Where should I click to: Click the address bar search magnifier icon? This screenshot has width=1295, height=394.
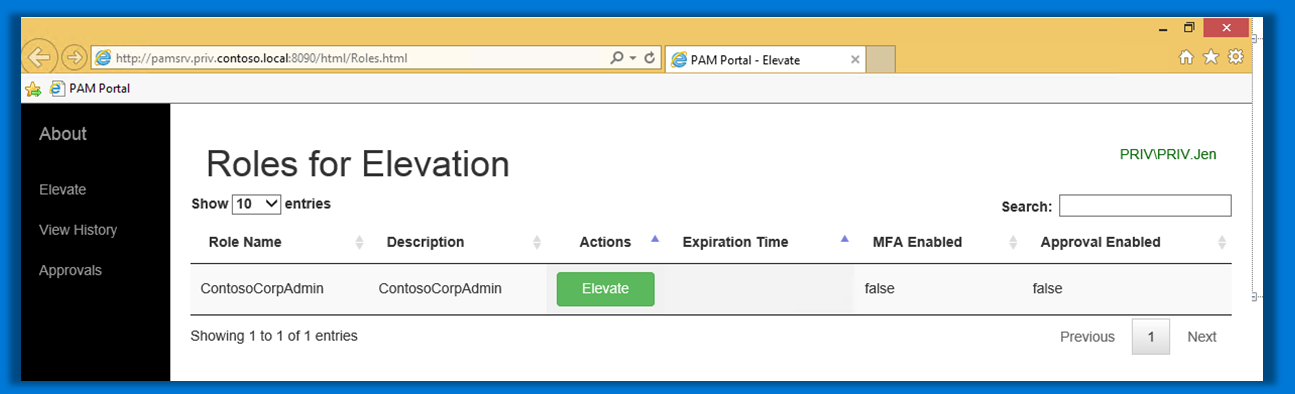[617, 58]
